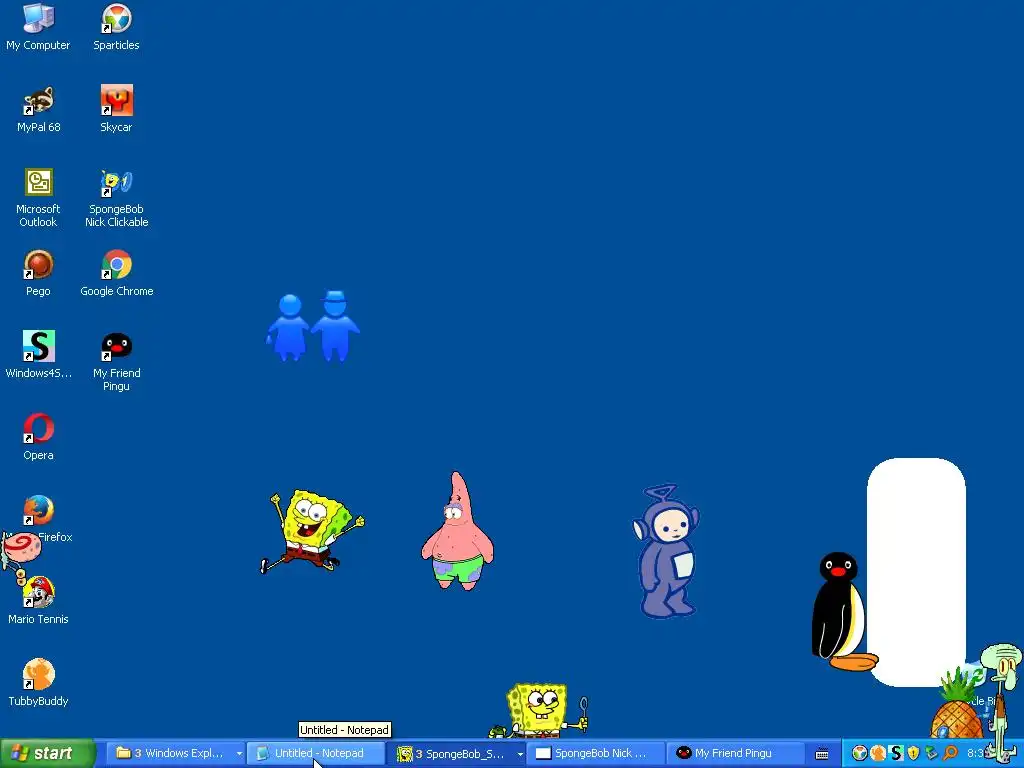Expand Windows Explorer taskbar group arrow

point(239,754)
